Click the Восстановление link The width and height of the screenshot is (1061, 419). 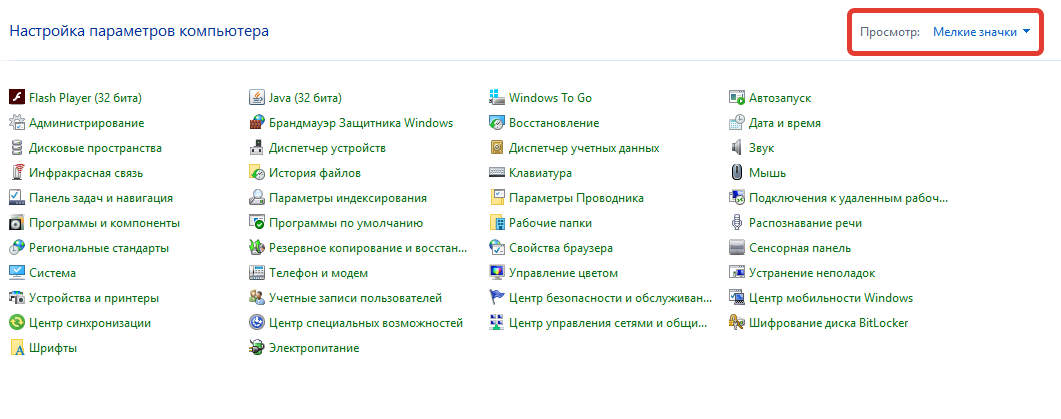tap(554, 123)
